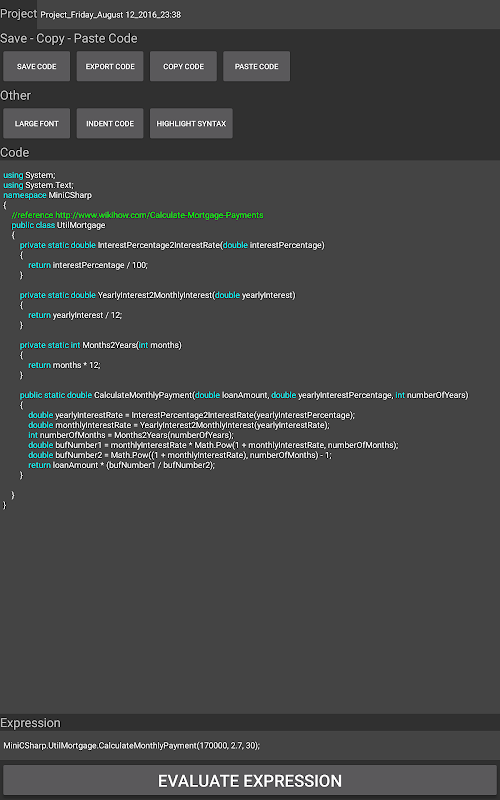This screenshot has height=800, width=500.
Task: Paste code using PASTE CODE button
Action: 257,66
